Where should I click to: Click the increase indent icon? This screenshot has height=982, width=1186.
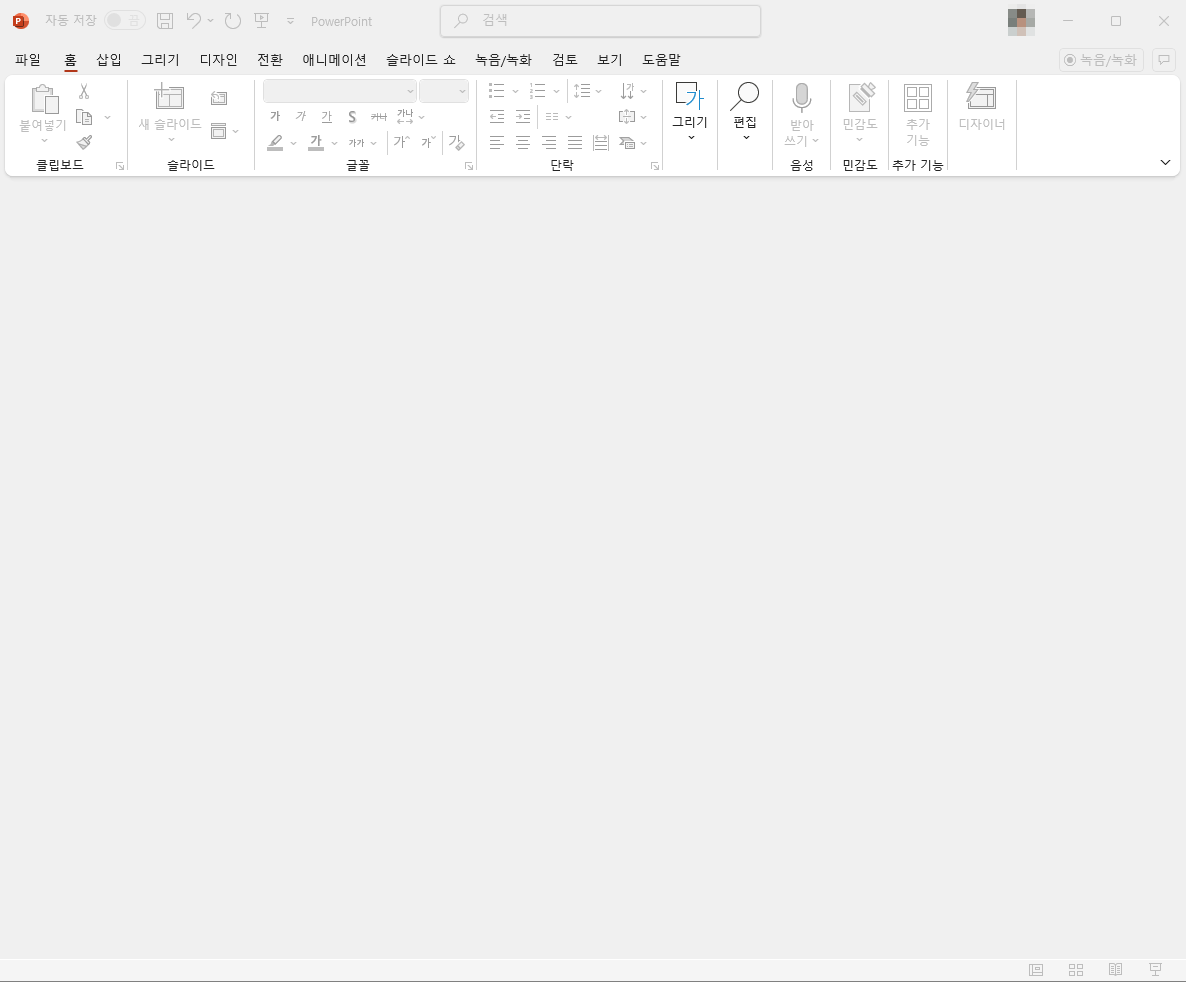click(x=523, y=117)
